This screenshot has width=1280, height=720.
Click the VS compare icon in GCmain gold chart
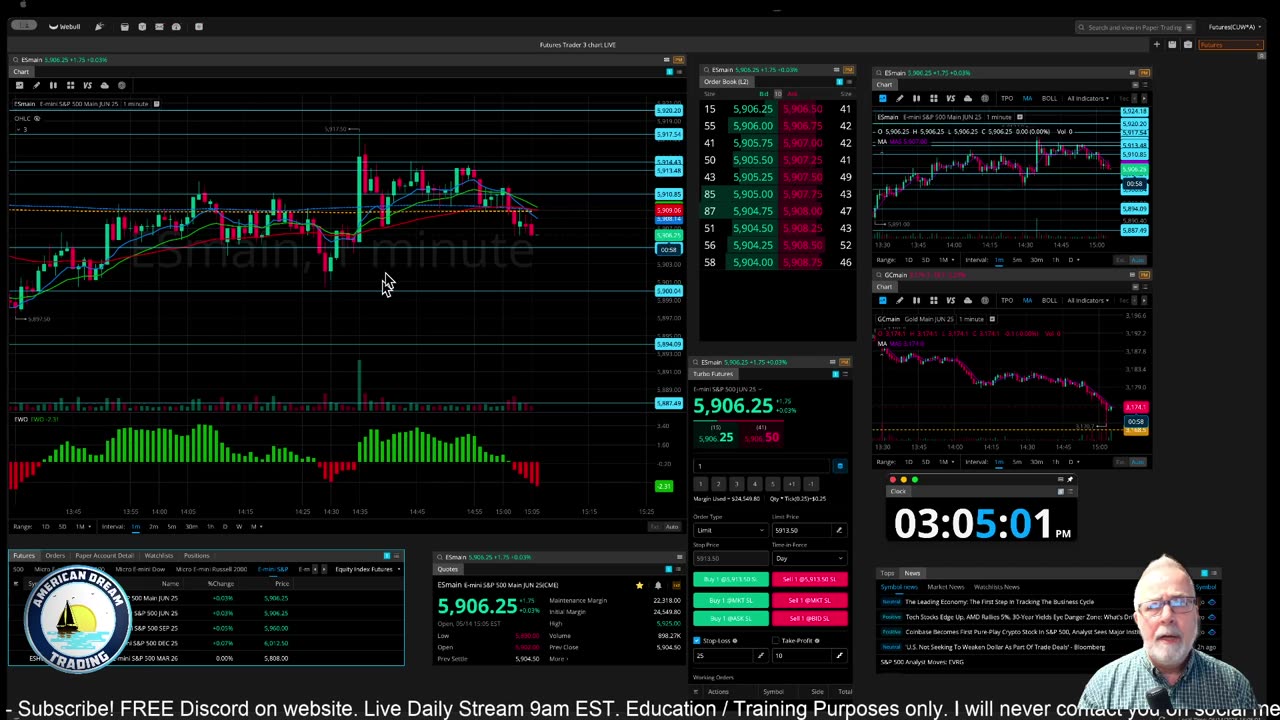tap(950, 300)
